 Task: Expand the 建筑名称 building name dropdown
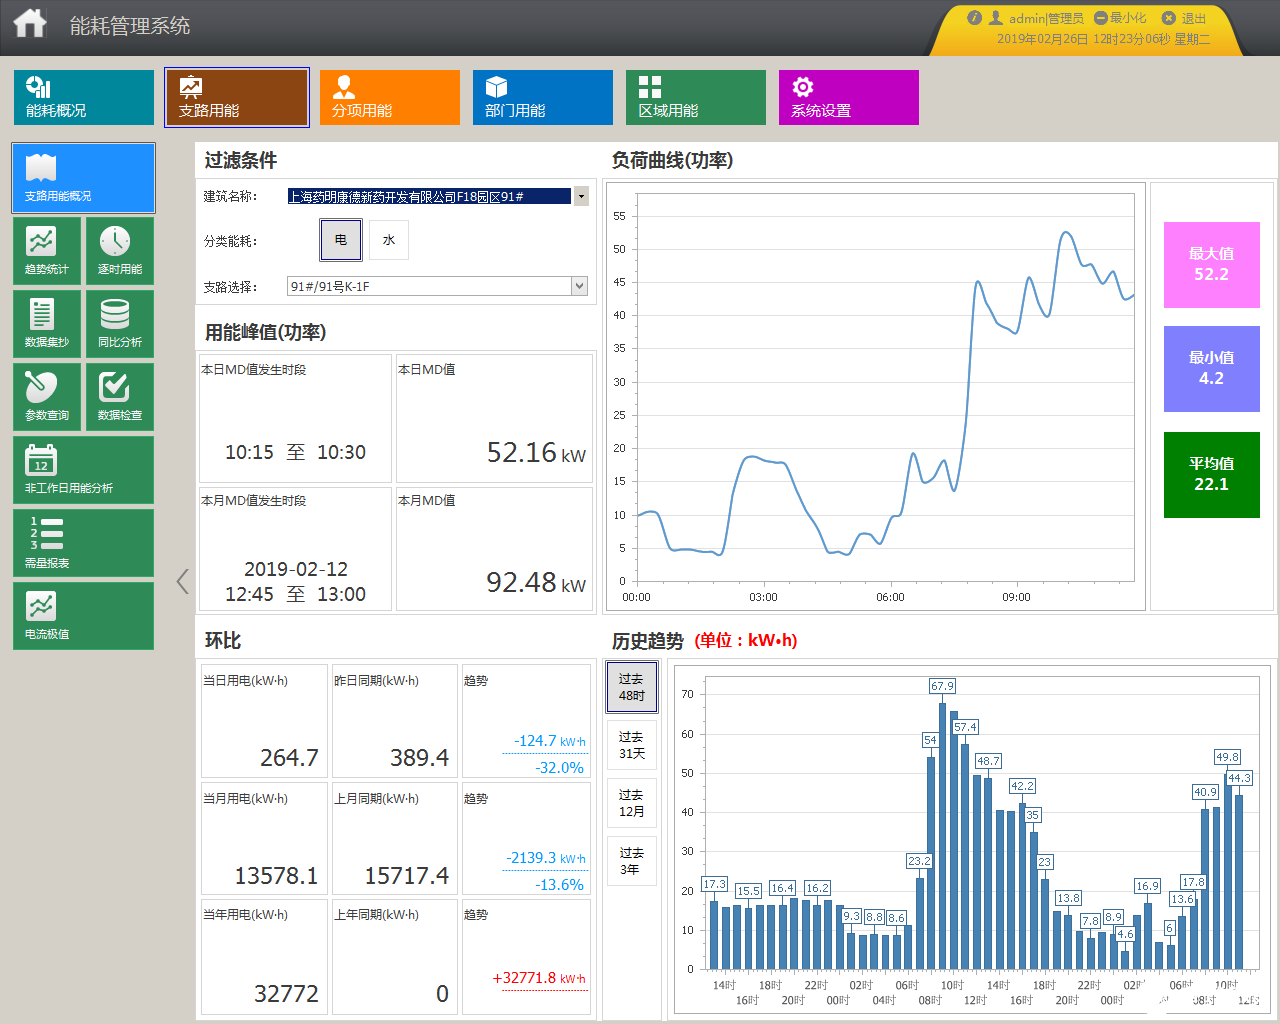[581, 196]
